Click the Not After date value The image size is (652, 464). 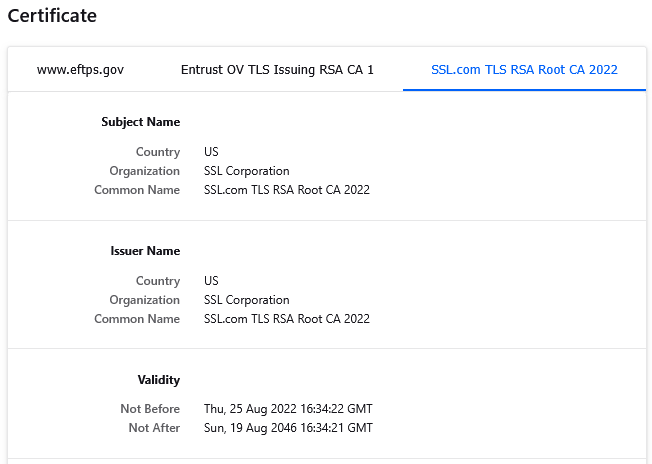point(288,428)
